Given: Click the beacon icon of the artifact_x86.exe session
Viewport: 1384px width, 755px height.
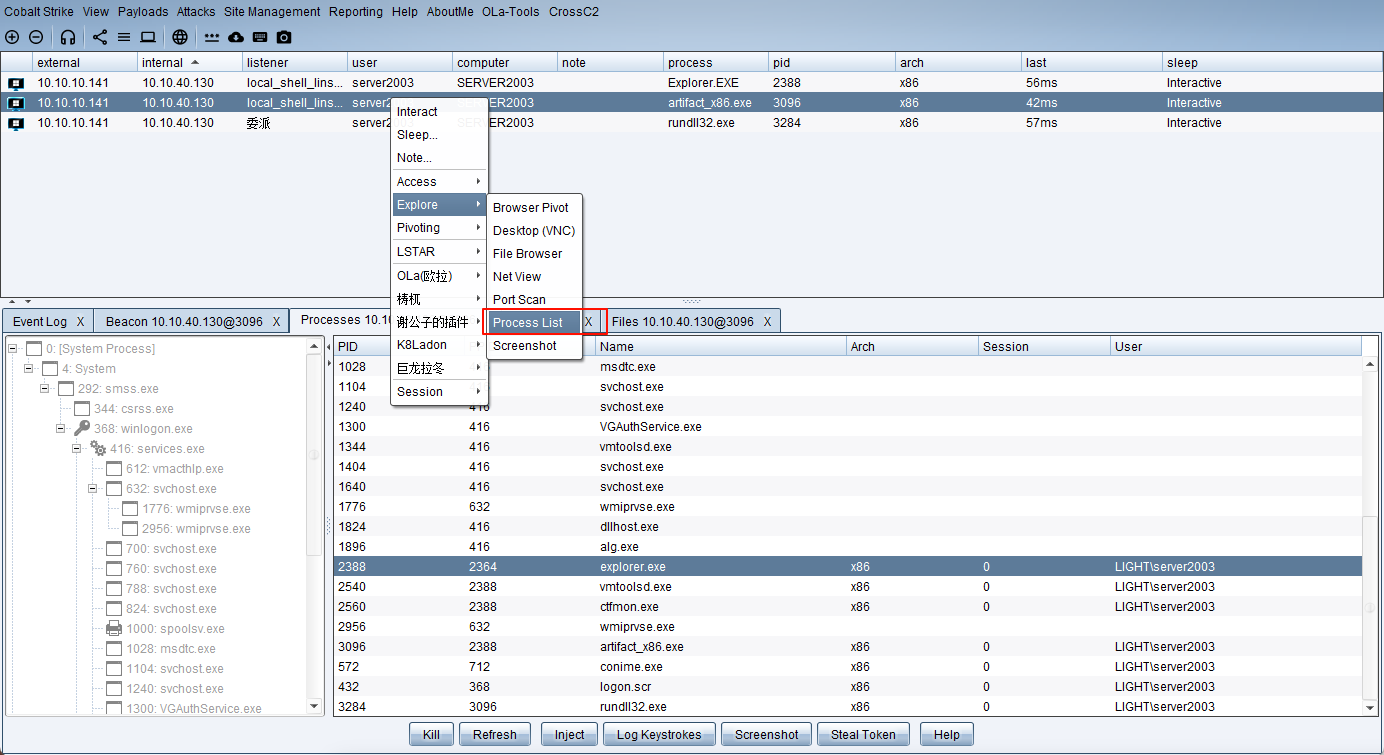Looking at the screenshot, I should tap(16, 103).
